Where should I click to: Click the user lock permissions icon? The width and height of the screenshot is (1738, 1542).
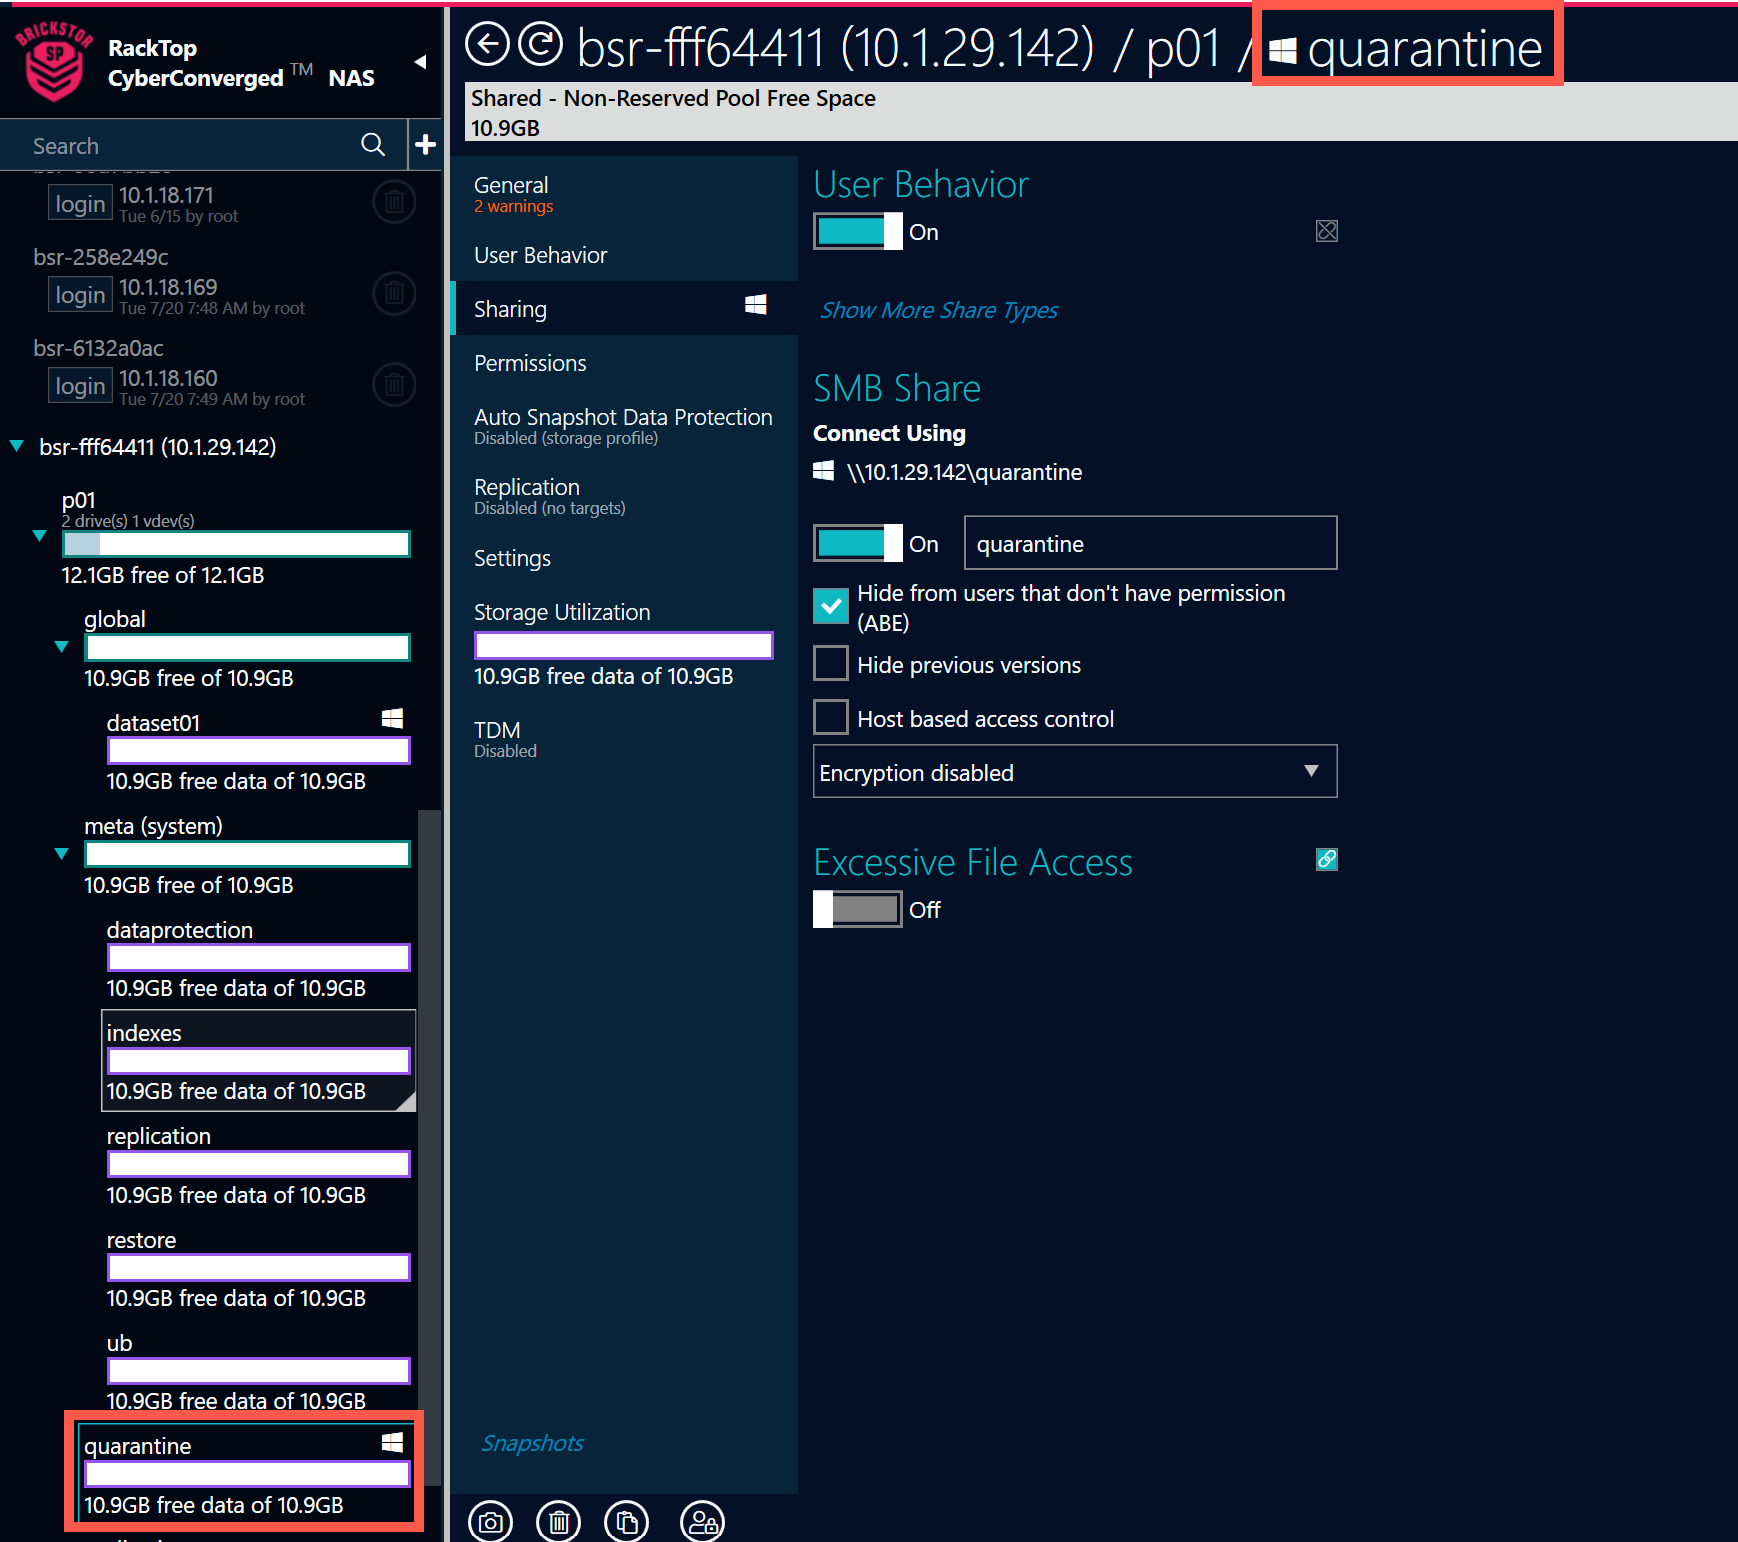702,1522
